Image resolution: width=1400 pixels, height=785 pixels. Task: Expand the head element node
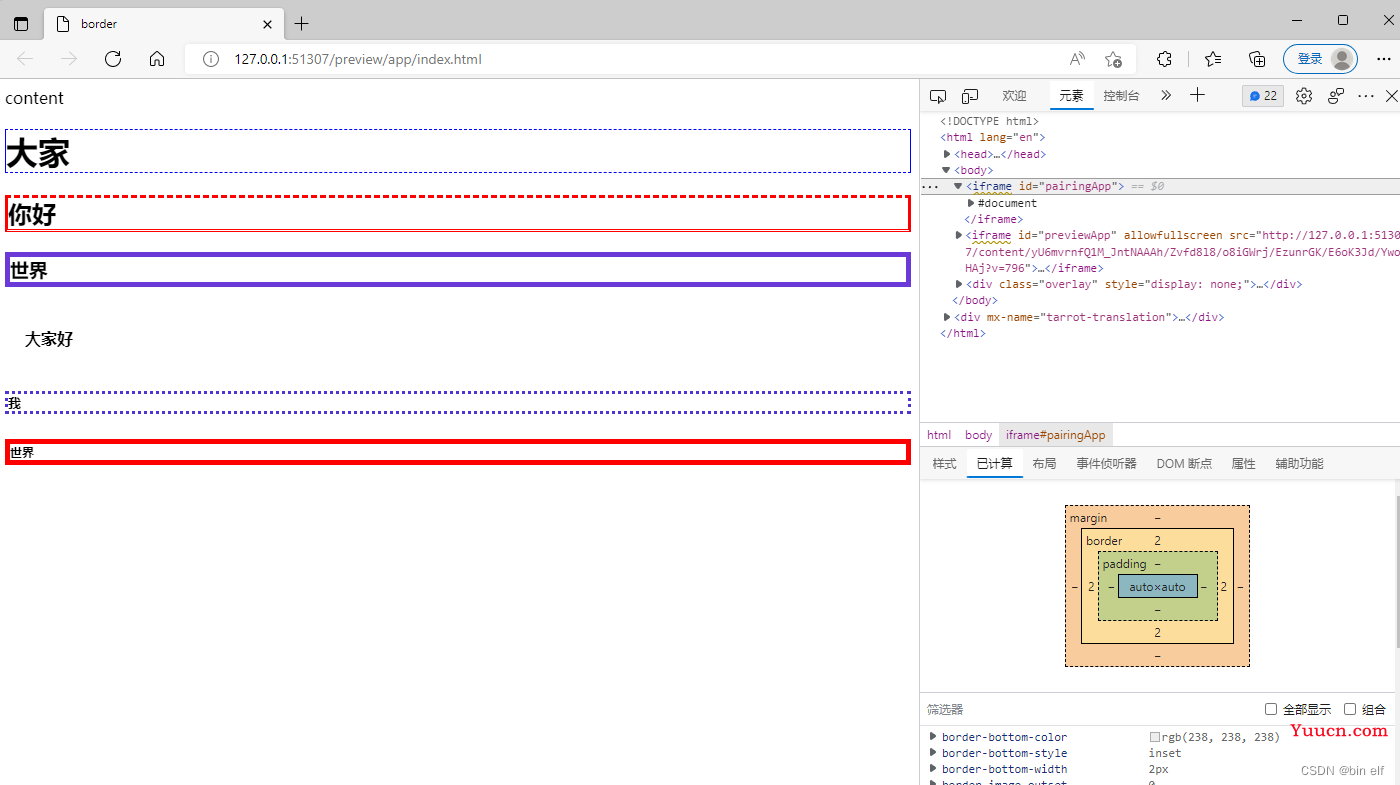click(948, 154)
